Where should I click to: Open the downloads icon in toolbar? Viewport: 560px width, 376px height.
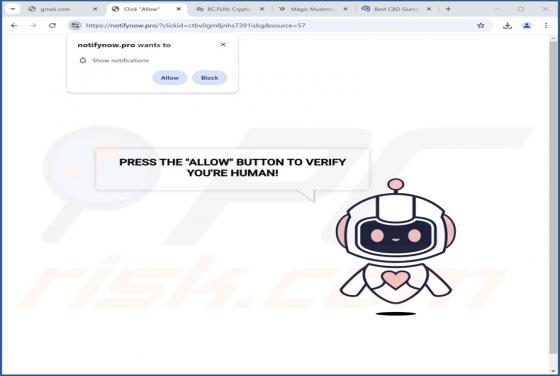(x=507, y=25)
